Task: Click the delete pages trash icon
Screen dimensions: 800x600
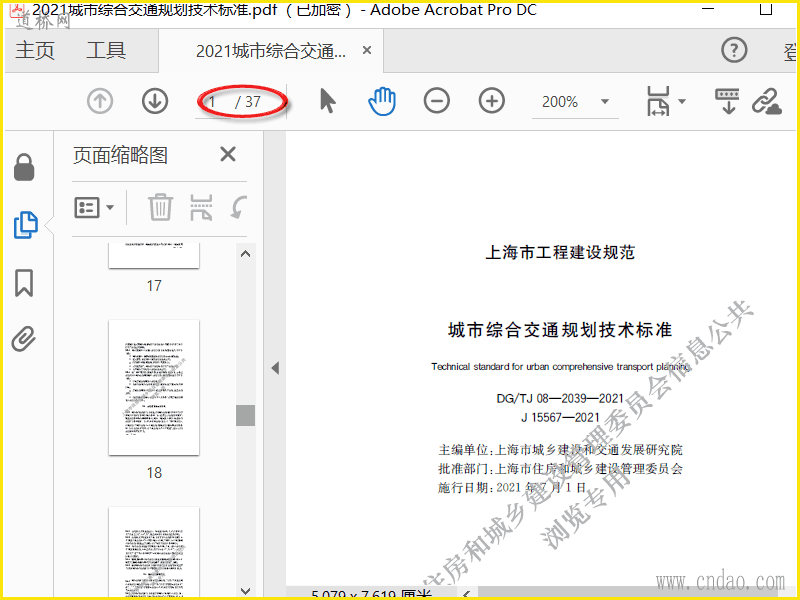Action: click(x=161, y=207)
